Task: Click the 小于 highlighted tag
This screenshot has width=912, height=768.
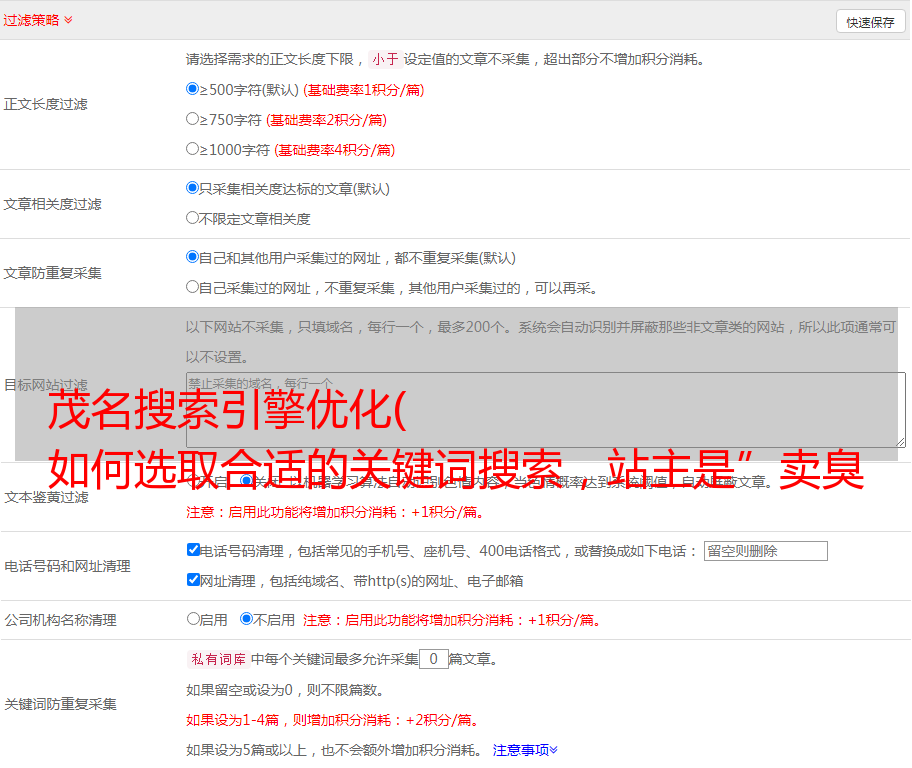Action: click(385, 59)
